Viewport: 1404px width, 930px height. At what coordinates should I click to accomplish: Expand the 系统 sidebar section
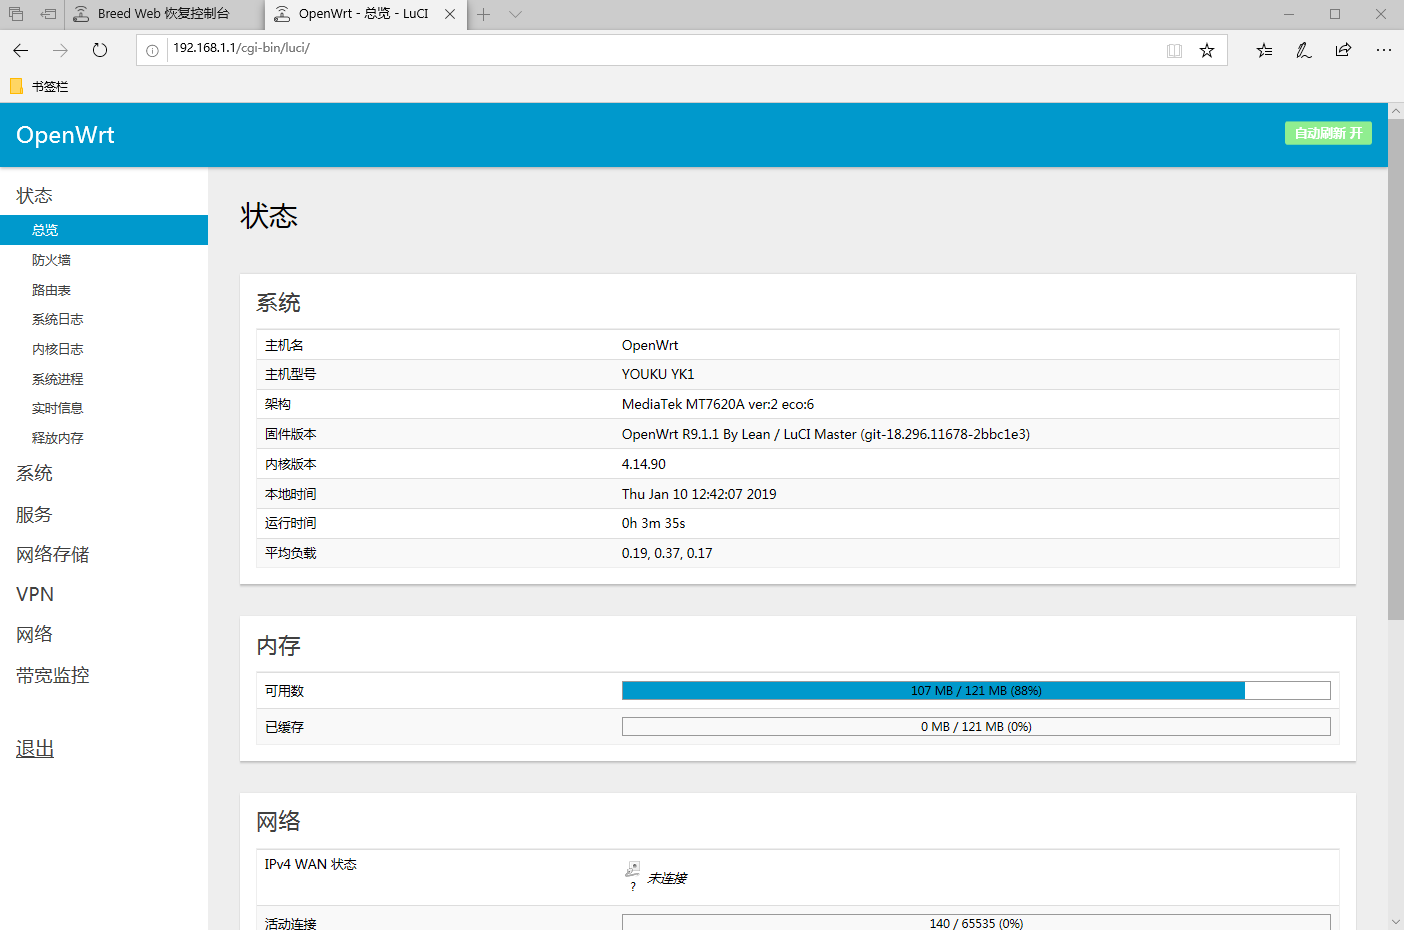[34, 473]
